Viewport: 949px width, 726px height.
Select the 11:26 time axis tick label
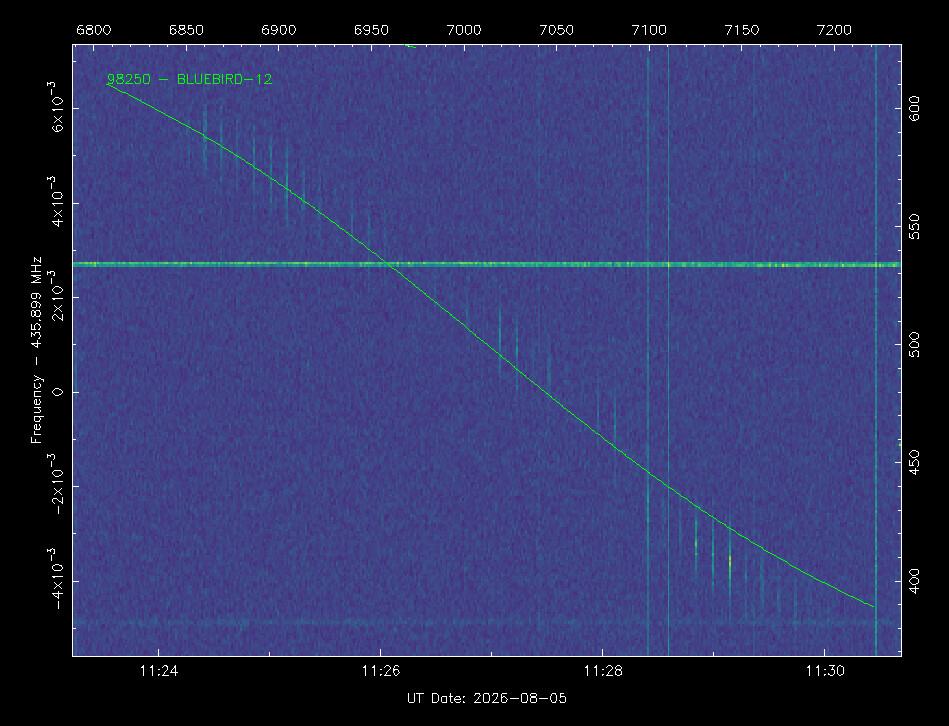(381, 670)
